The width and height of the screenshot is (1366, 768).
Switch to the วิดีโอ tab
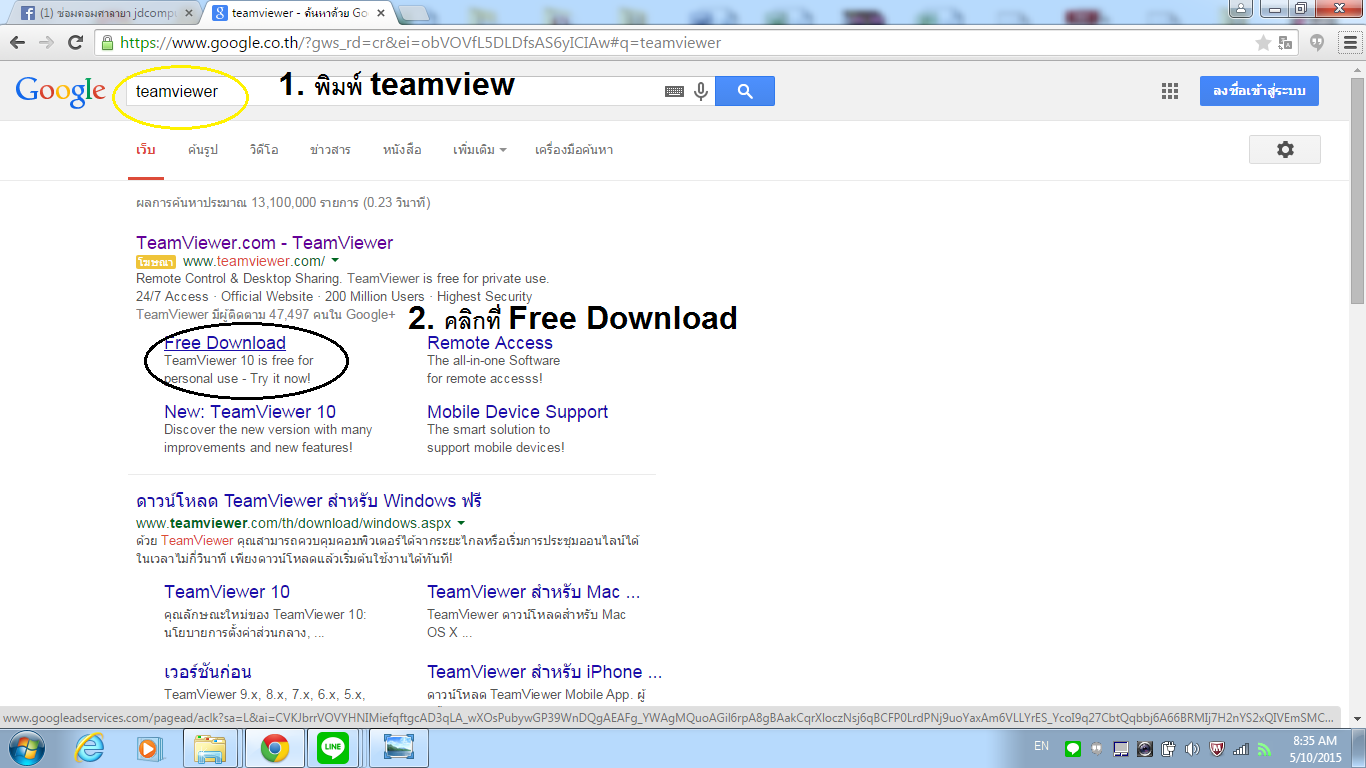264,150
